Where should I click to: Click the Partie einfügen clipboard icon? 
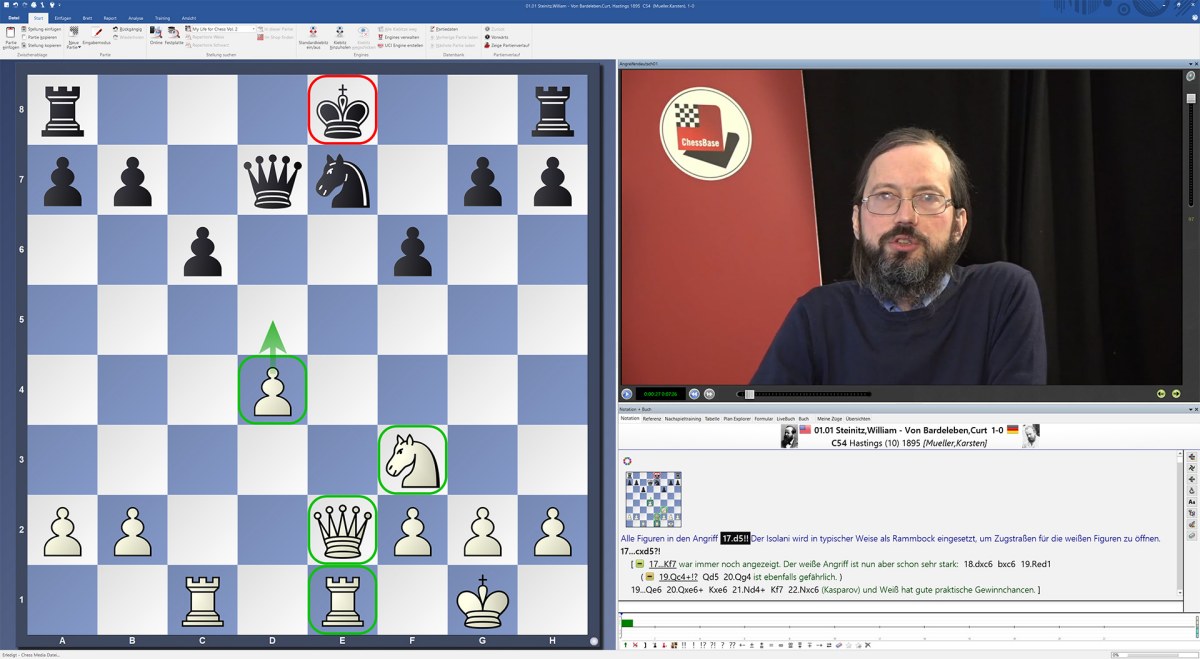pos(11,34)
